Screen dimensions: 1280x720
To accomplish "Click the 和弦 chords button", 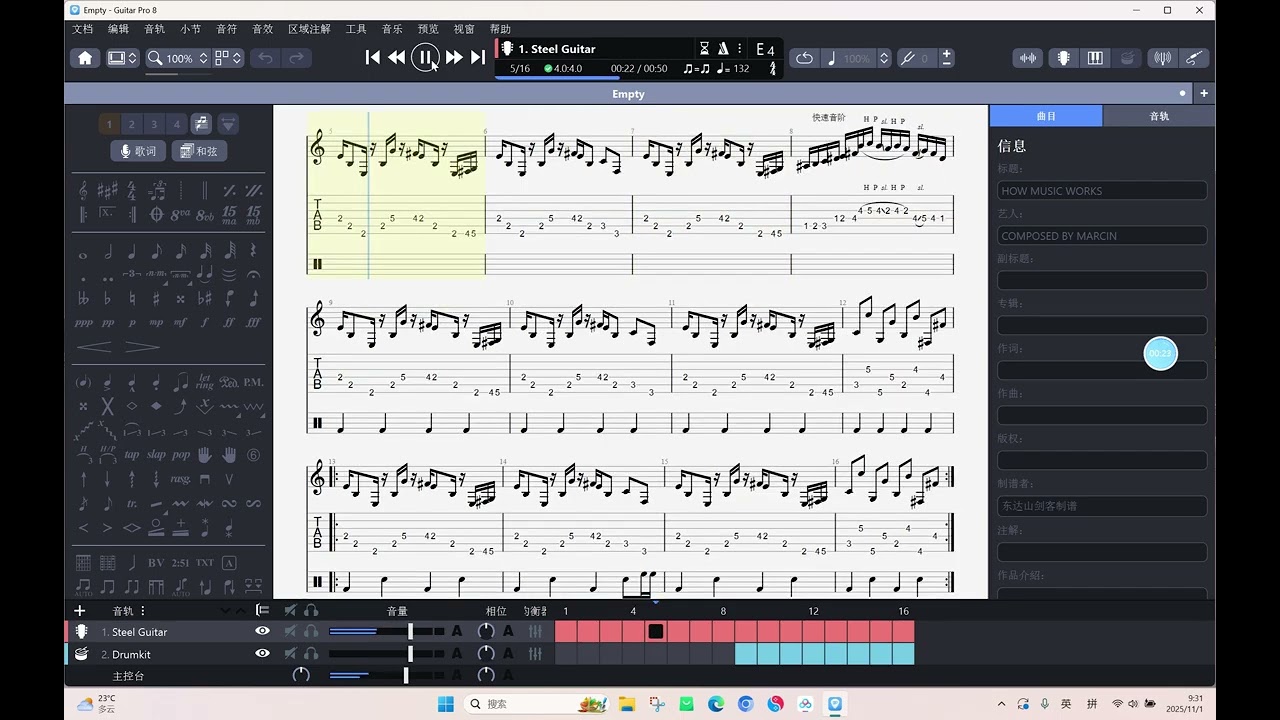I will coord(199,151).
